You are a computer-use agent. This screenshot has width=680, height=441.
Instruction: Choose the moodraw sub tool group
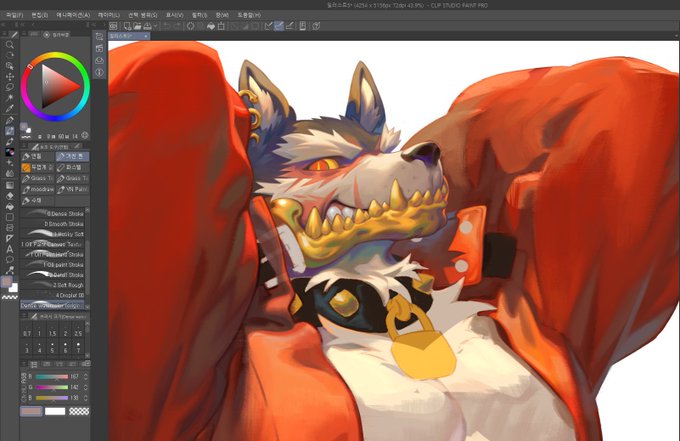click(38, 189)
